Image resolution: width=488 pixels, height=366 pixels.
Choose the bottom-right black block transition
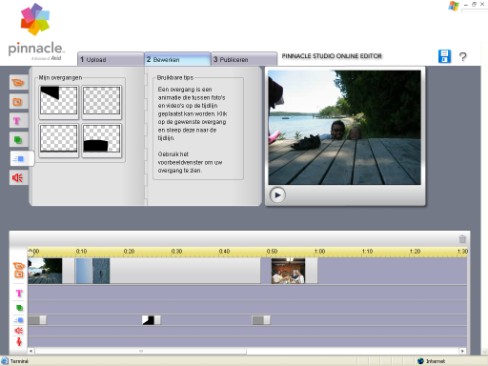[102, 139]
